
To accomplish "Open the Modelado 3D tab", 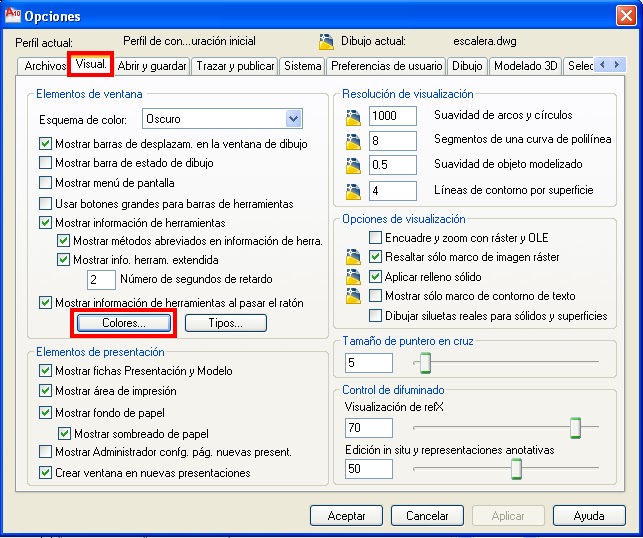I will click(x=525, y=66).
